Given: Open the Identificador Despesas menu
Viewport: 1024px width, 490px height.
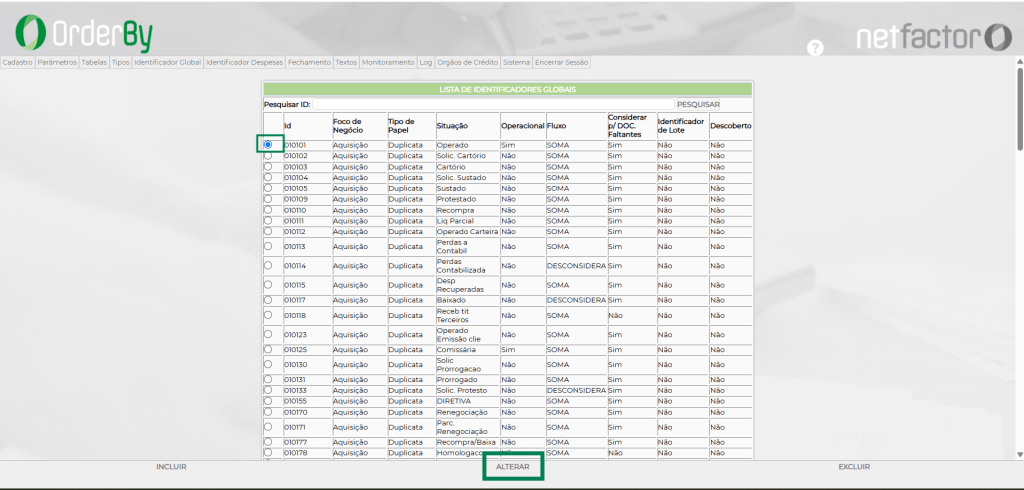Looking at the screenshot, I should (x=245, y=63).
